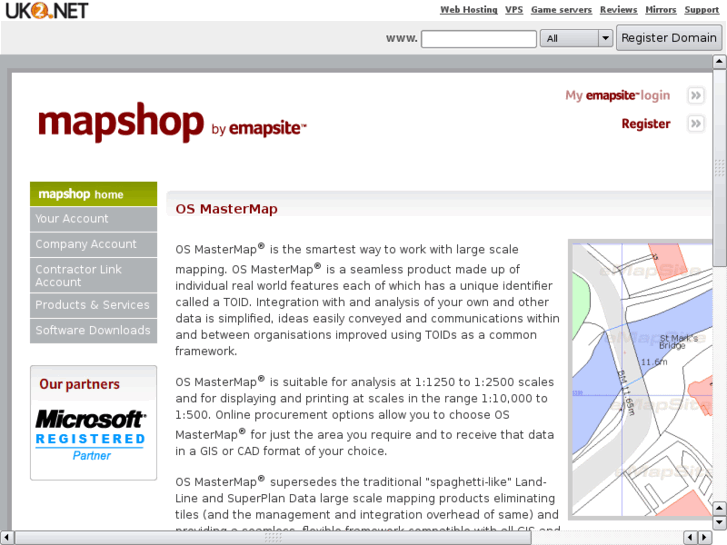Click the OS MasterMap sample map image
727x545 pixels.
click(x=640, y=379)
